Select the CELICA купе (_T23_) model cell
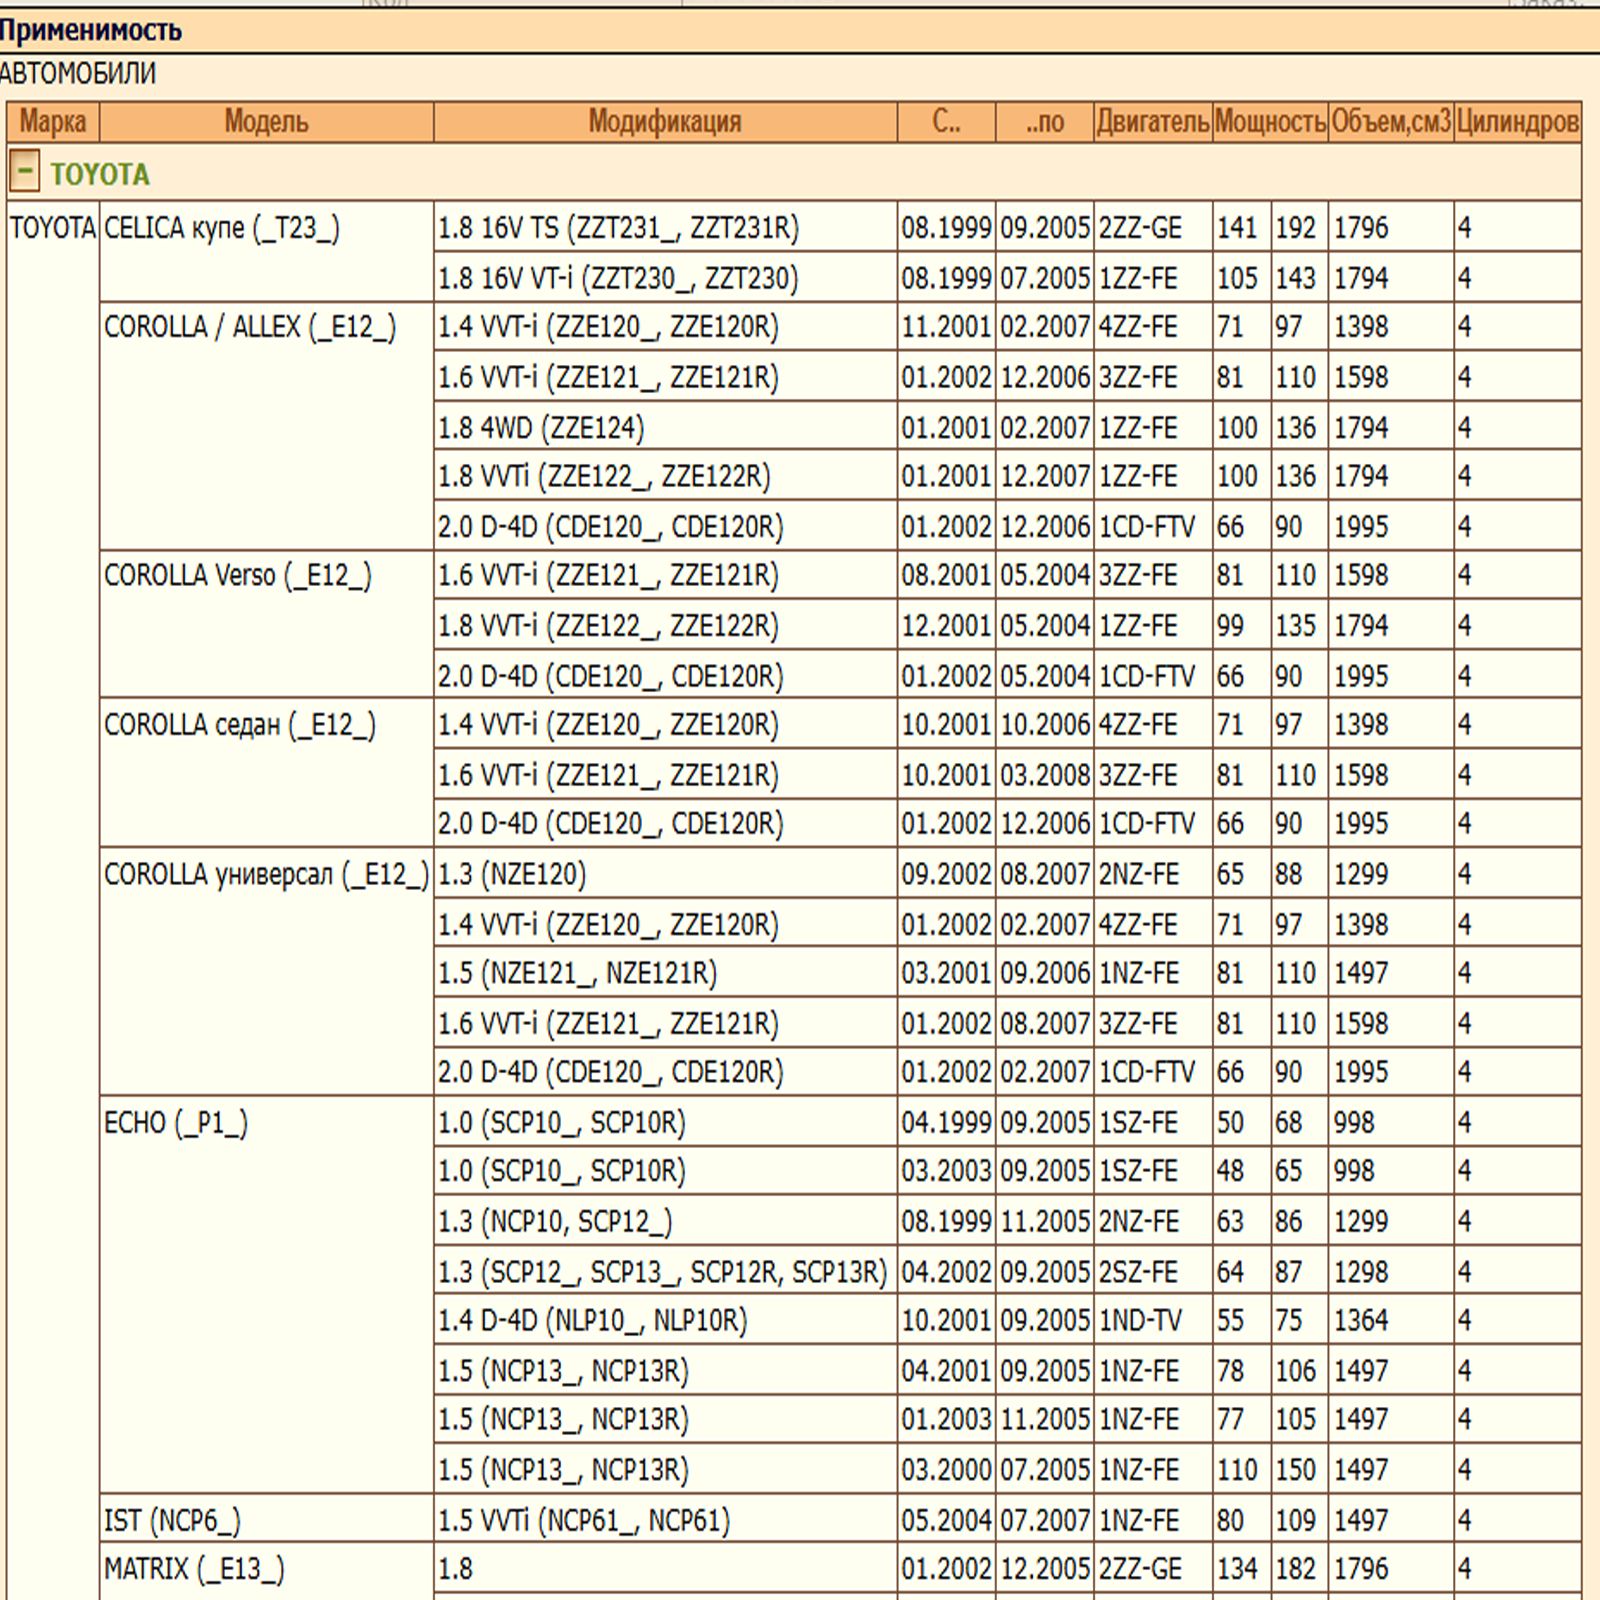Image resolution: width=1600 pixels, height=1600 pixels. pos(222,229)
